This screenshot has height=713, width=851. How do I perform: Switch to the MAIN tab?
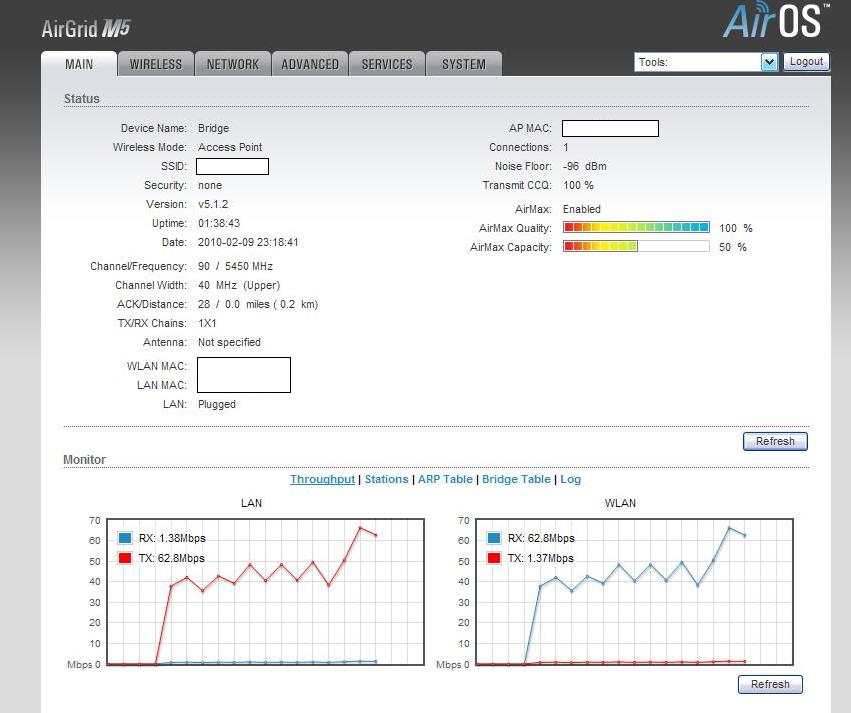79,64
